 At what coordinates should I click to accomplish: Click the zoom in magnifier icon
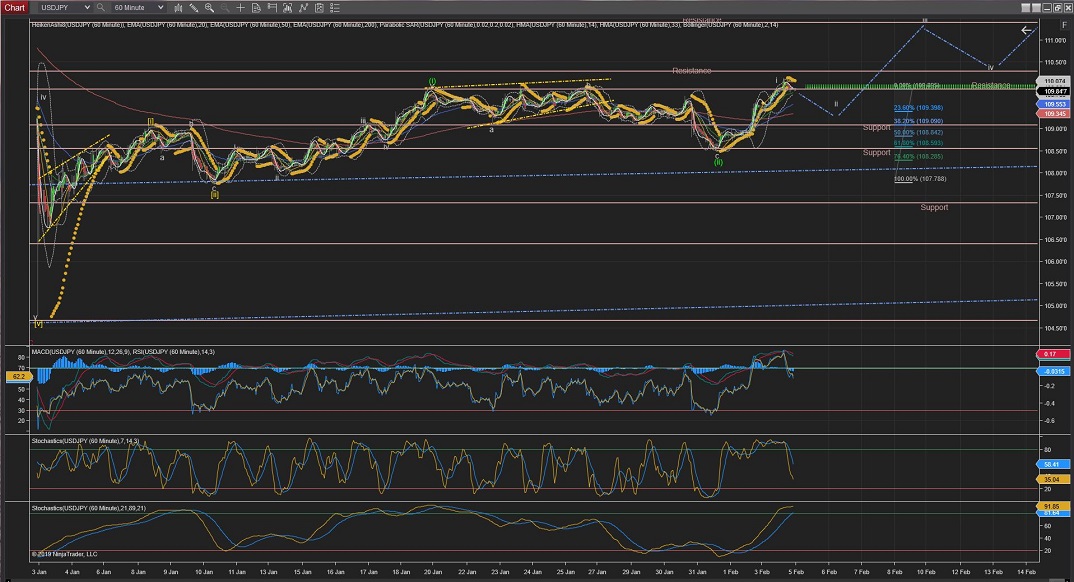click(209, 8)
